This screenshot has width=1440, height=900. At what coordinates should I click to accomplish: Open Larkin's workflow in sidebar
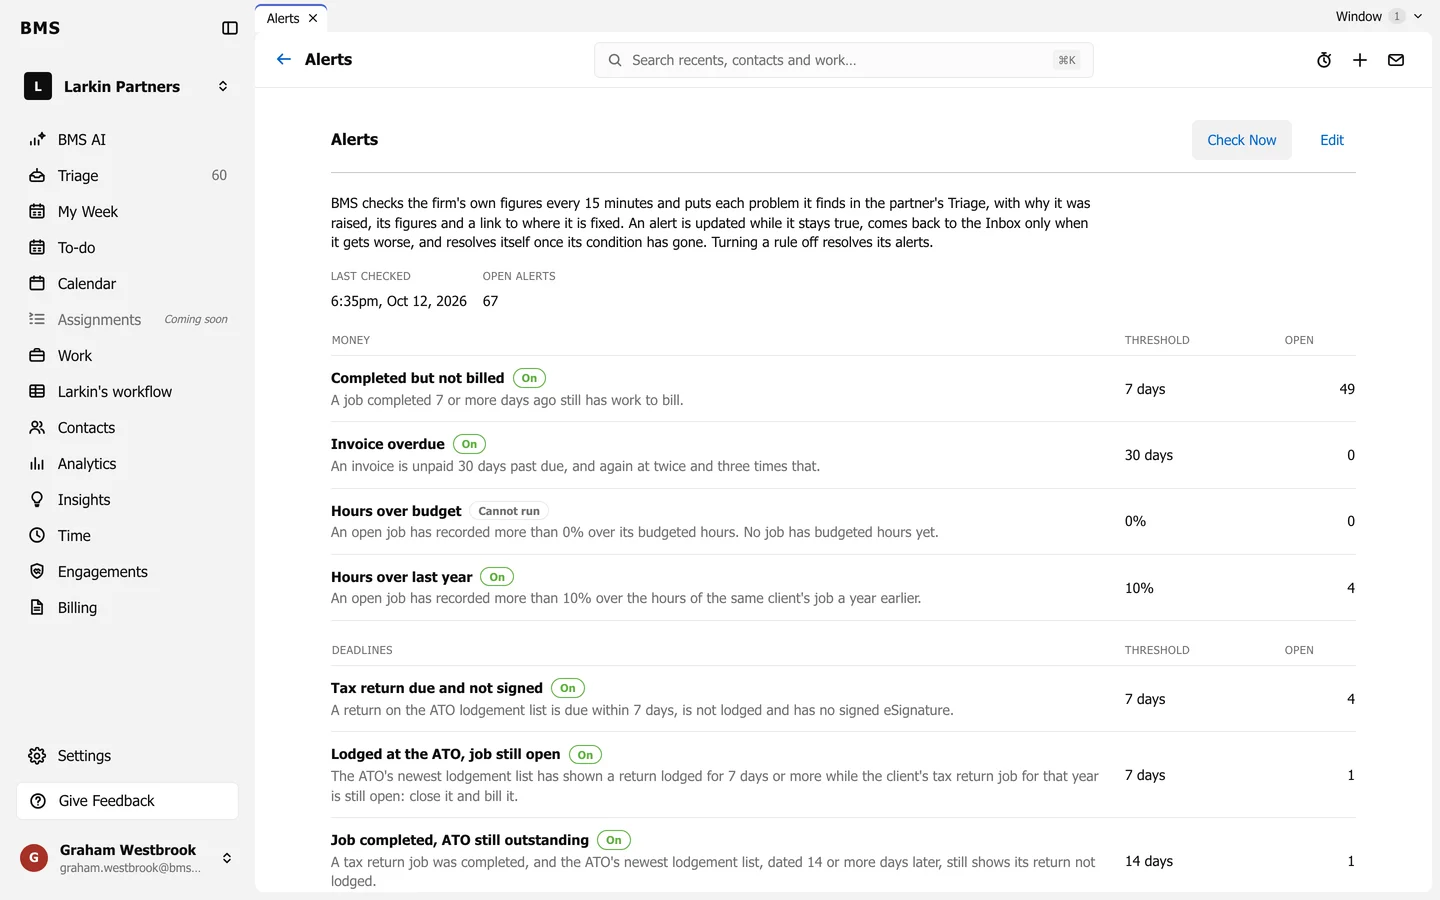pyautogui.click(x=128, y=392)
